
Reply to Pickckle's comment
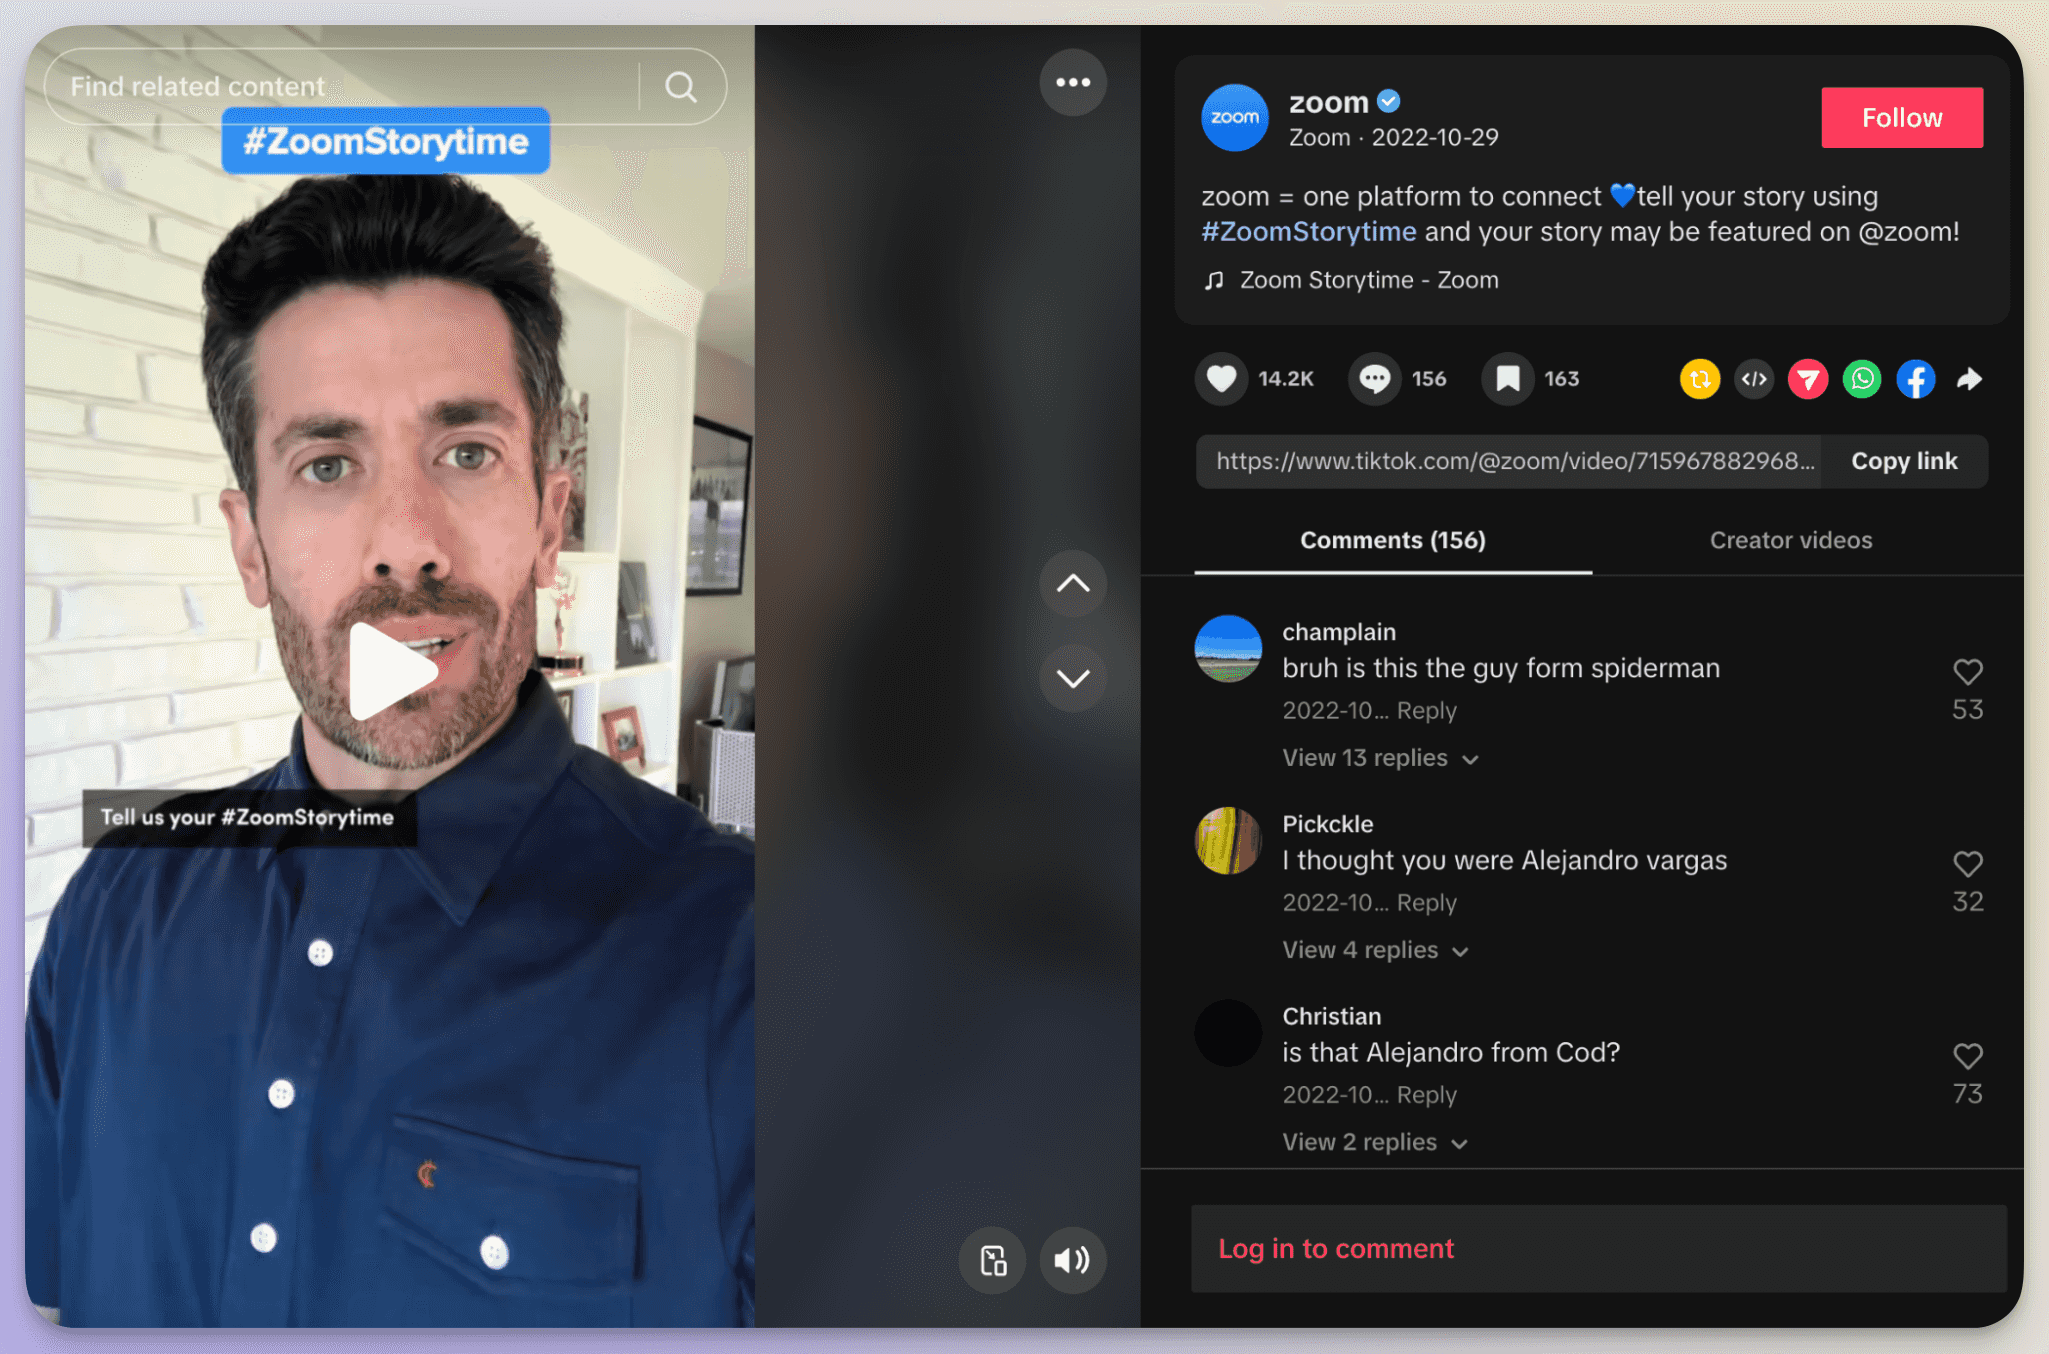point(1426,903)
